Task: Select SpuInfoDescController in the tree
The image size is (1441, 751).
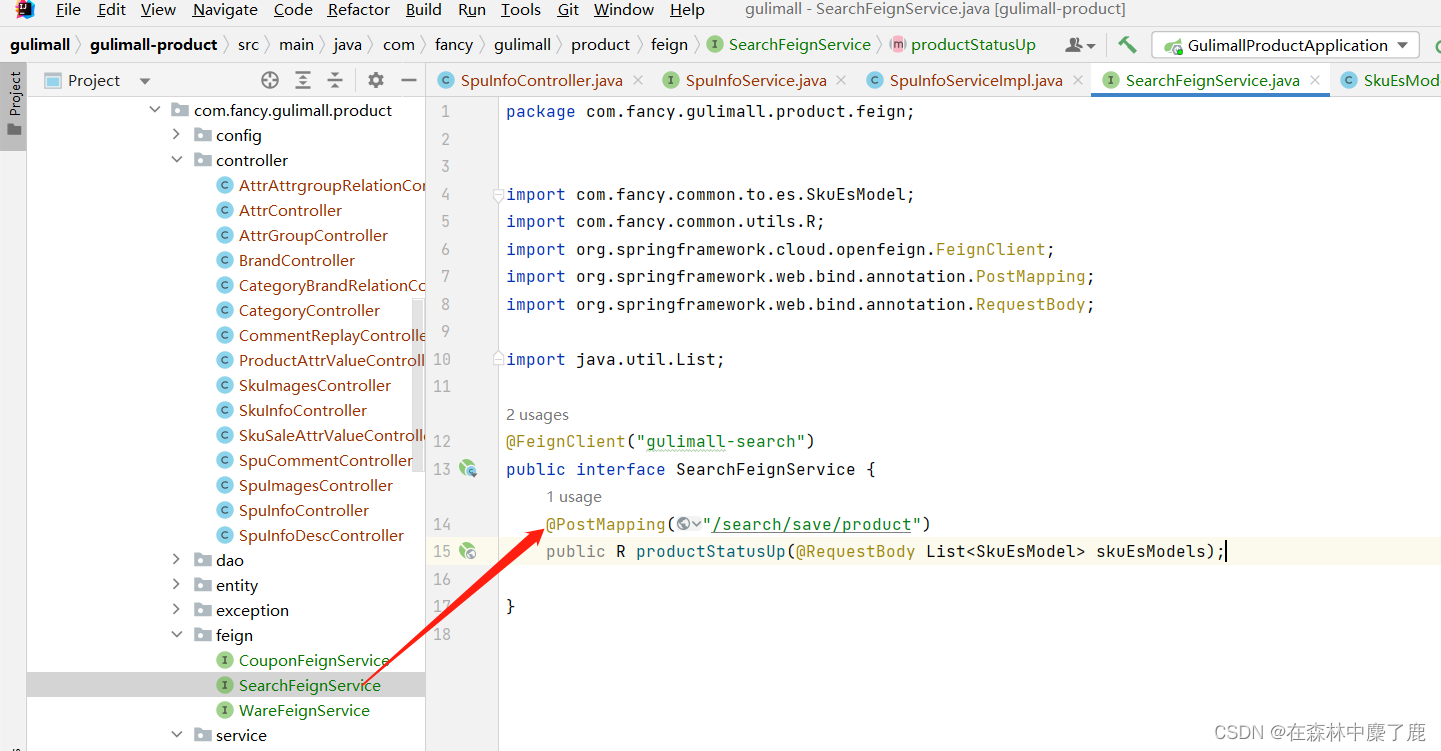Action: [321, 535]
